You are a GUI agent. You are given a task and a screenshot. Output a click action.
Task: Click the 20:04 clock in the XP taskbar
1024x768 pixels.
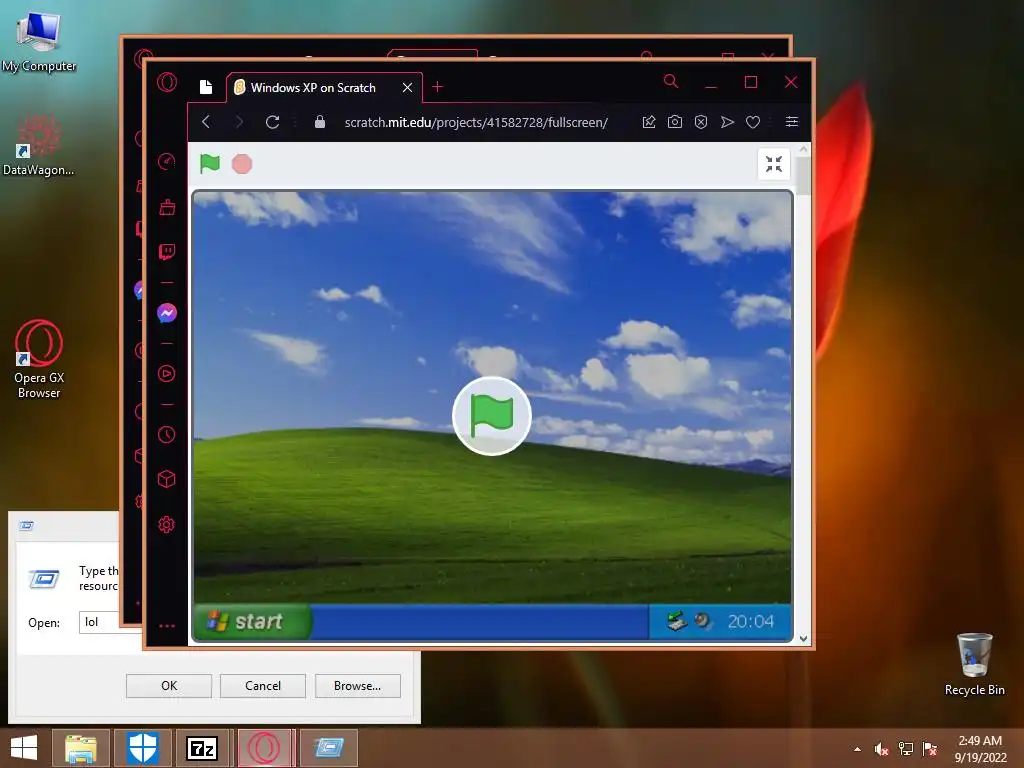click(750, 621)
